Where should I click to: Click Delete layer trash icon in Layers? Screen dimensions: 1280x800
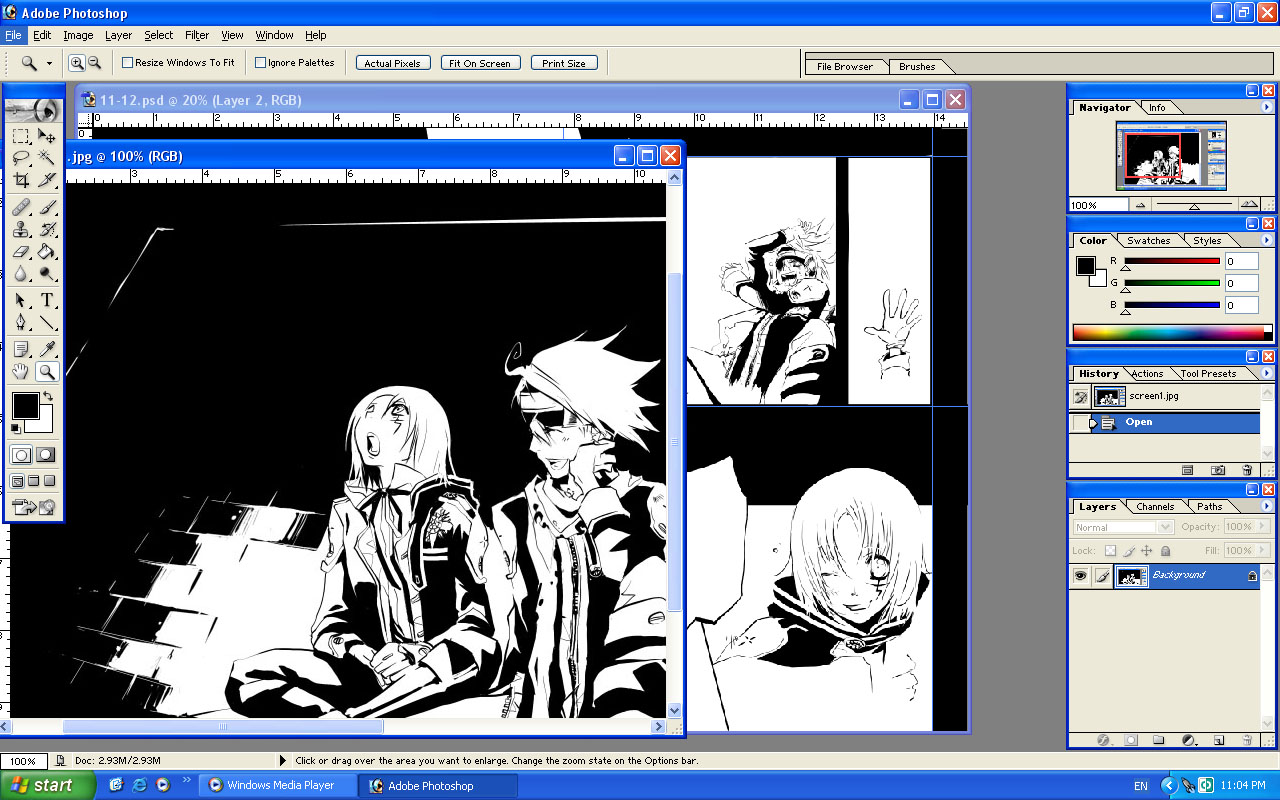[x=1247, y=741]
